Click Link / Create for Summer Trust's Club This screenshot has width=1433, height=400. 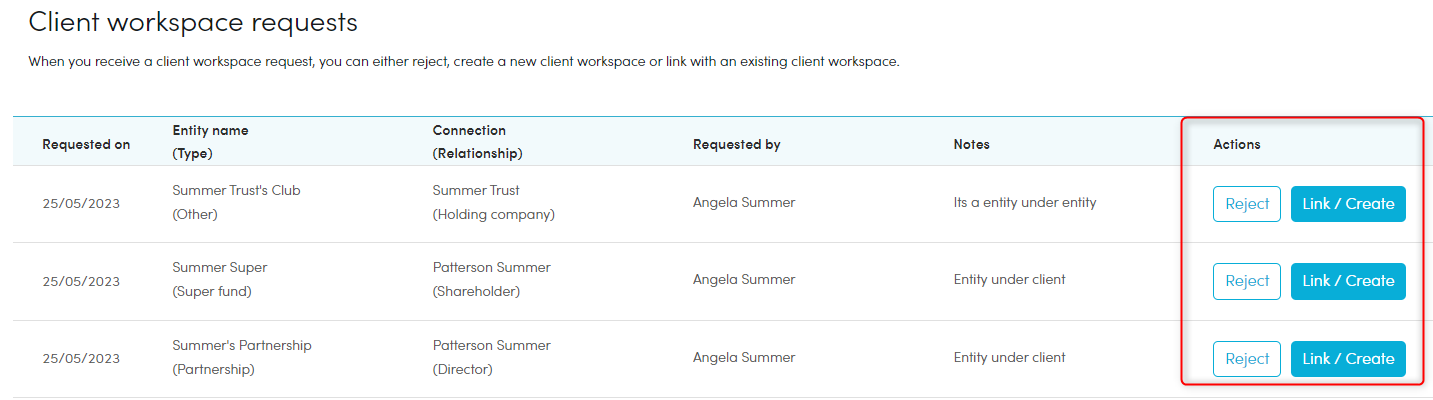1348,204
